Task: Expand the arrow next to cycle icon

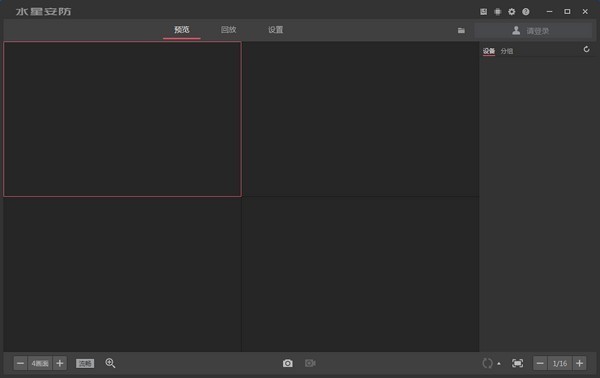Action: [x=499, y=363]
